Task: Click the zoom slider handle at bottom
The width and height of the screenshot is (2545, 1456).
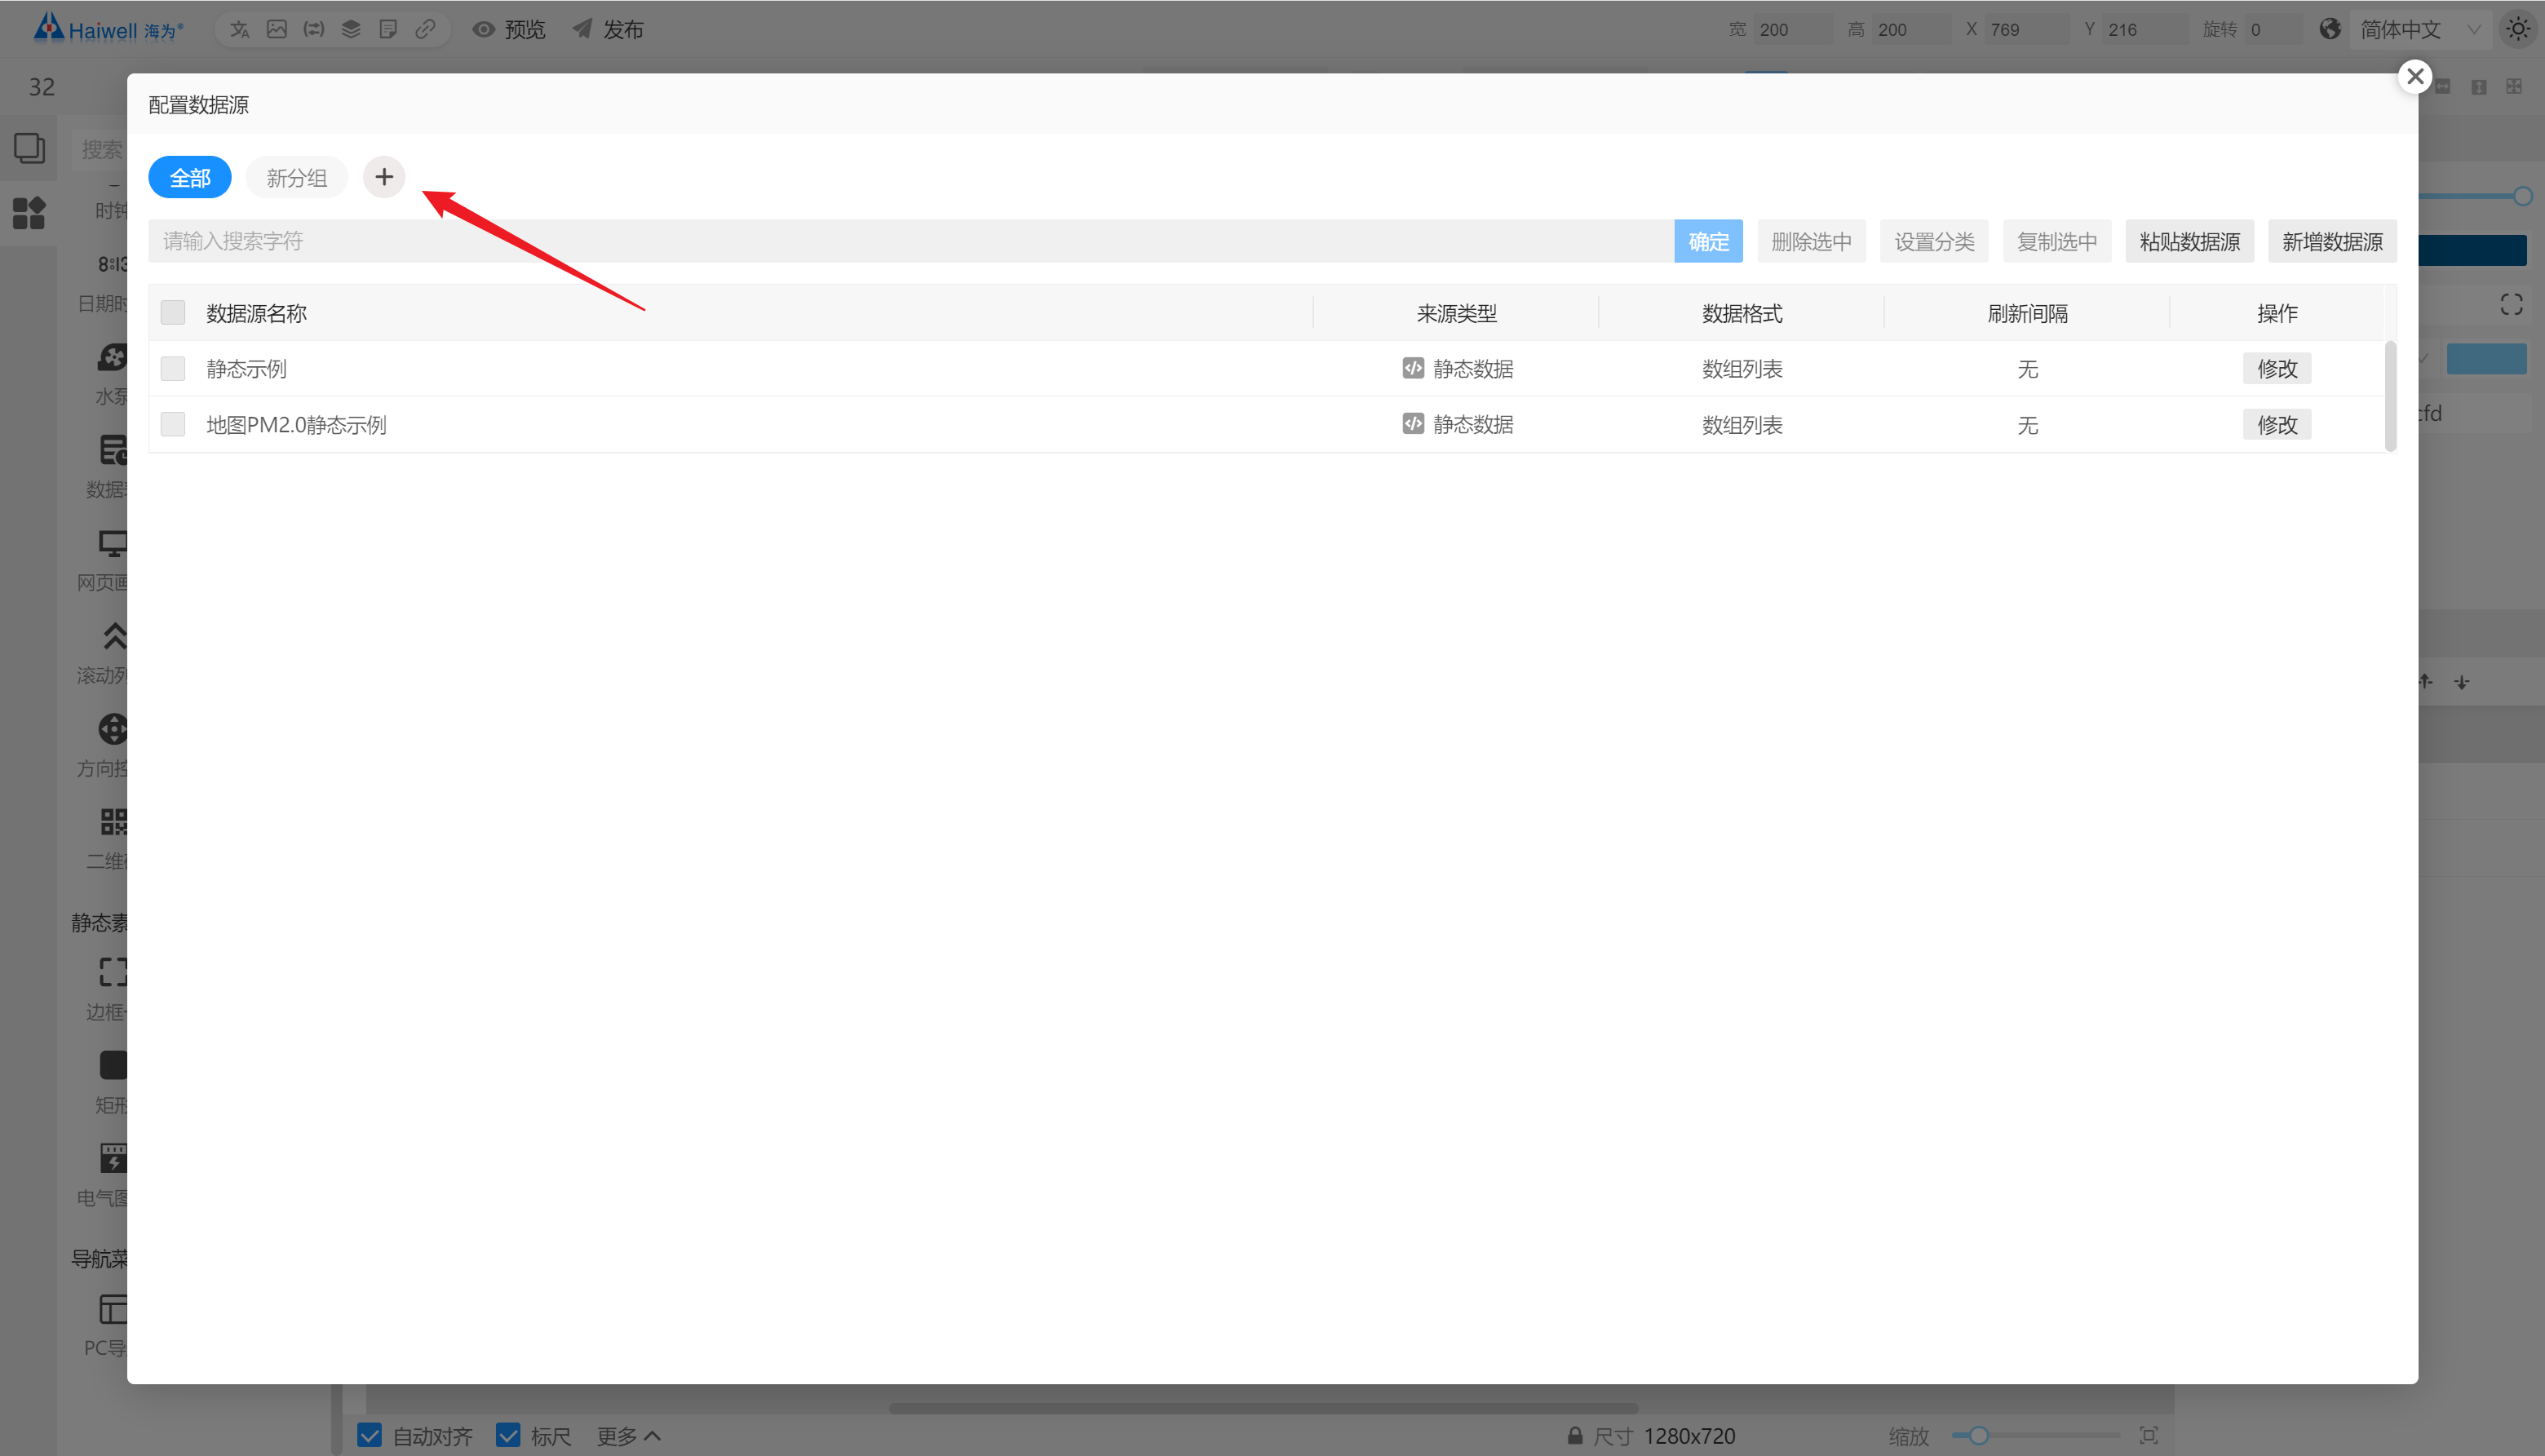Action: [x=1978, y=1436]
